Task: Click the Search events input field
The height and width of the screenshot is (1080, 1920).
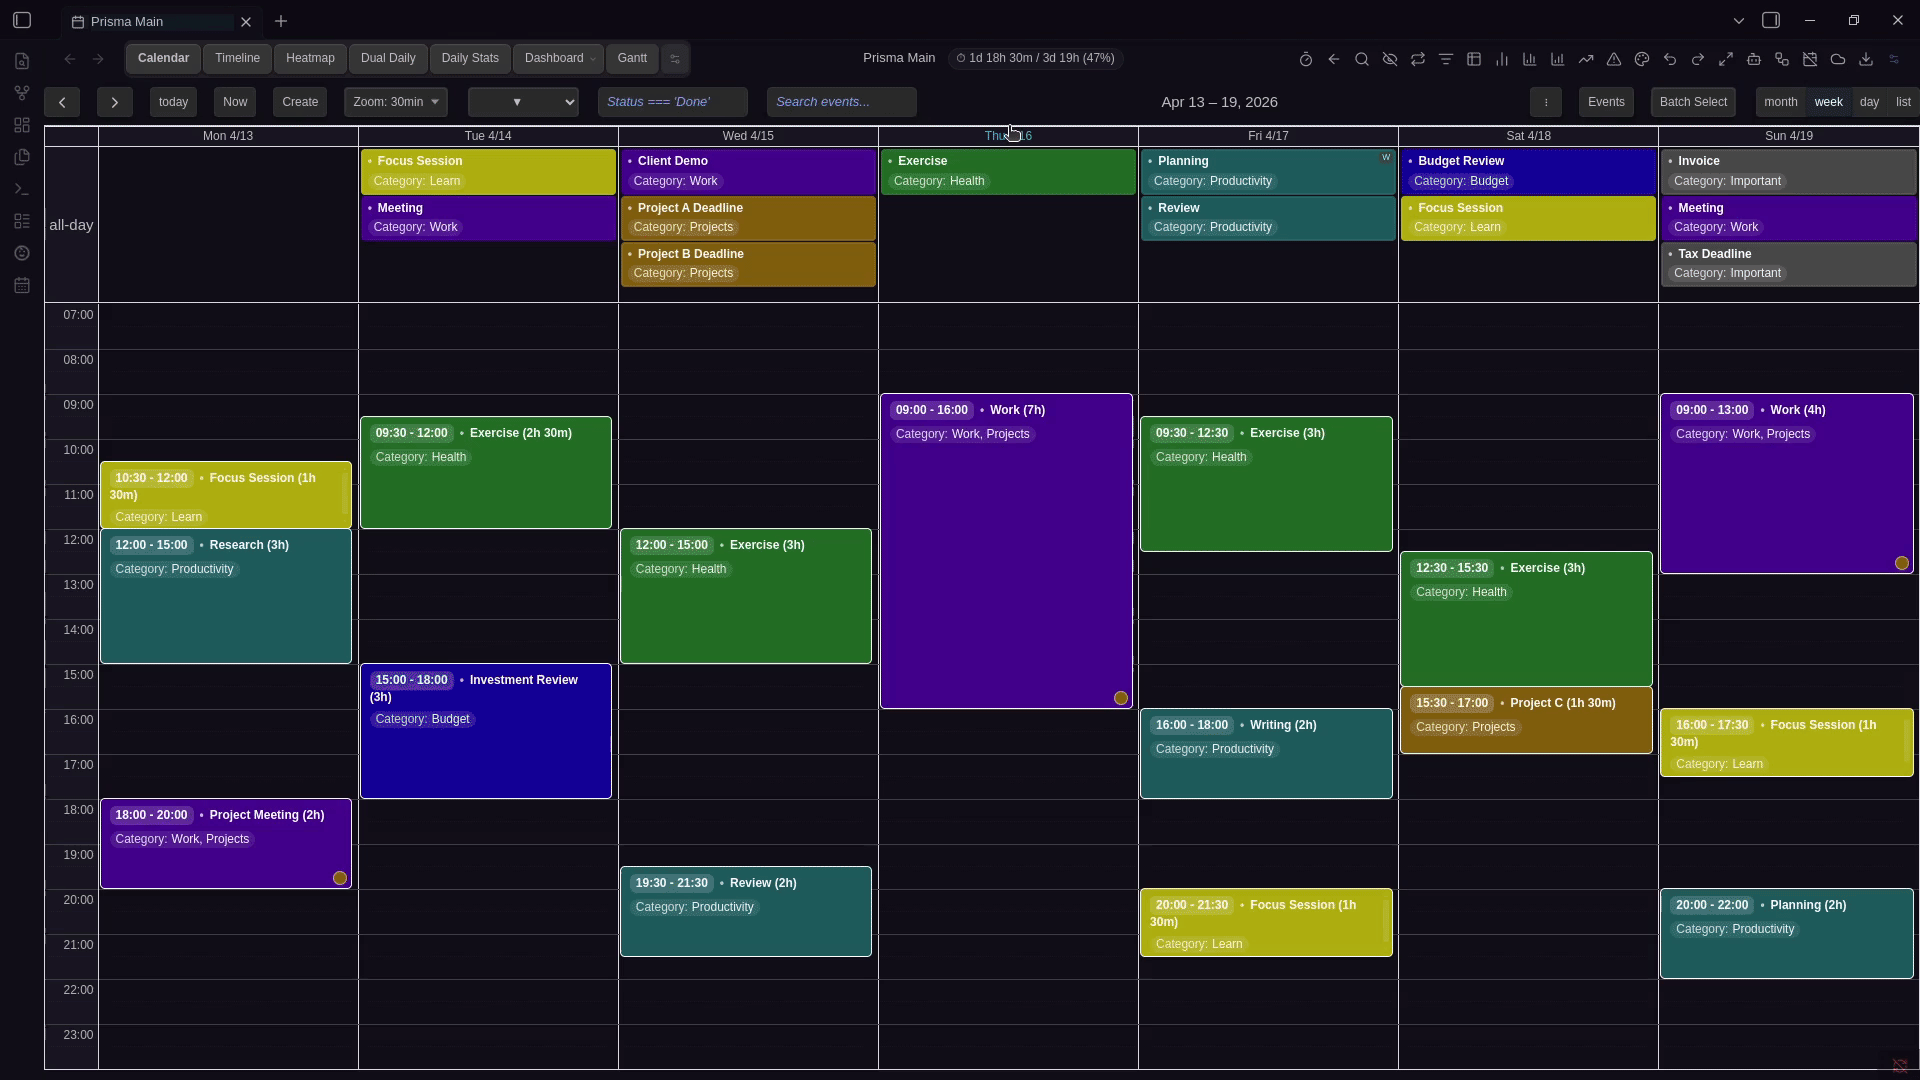Action: point(841,102)
